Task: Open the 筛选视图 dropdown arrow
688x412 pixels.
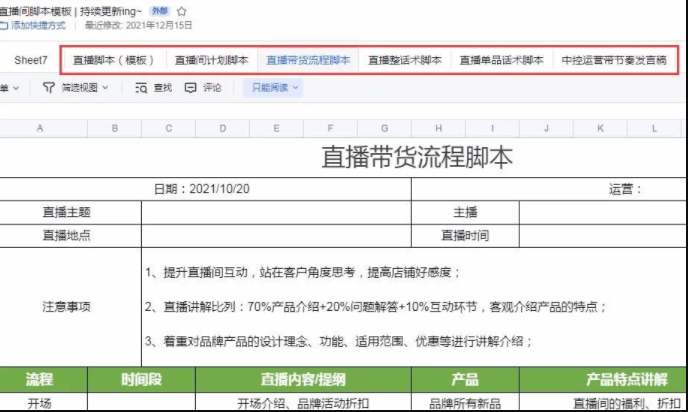Action: (x=105, y=88)
